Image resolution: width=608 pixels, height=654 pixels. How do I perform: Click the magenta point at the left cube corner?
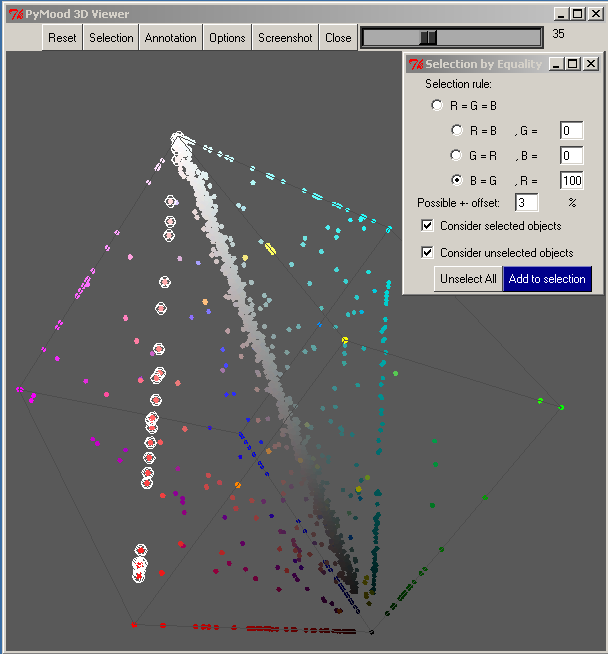20,389
